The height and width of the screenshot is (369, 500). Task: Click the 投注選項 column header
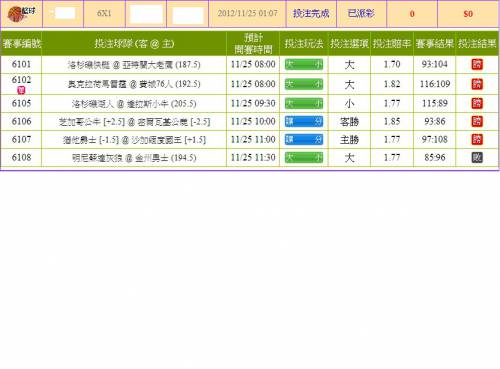click(x=349, y=43)
